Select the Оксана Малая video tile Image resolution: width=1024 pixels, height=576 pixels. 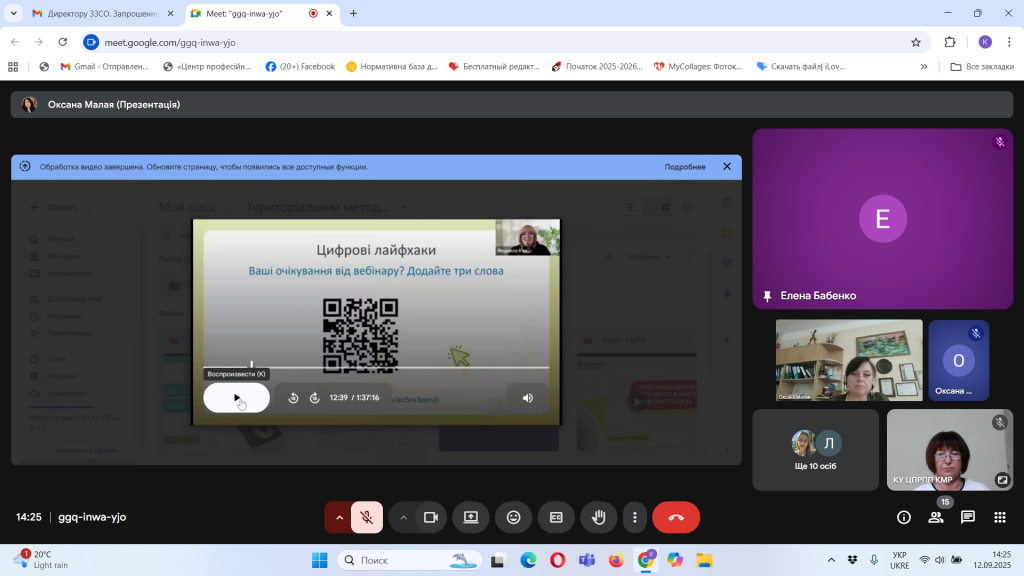click(849, 360)
